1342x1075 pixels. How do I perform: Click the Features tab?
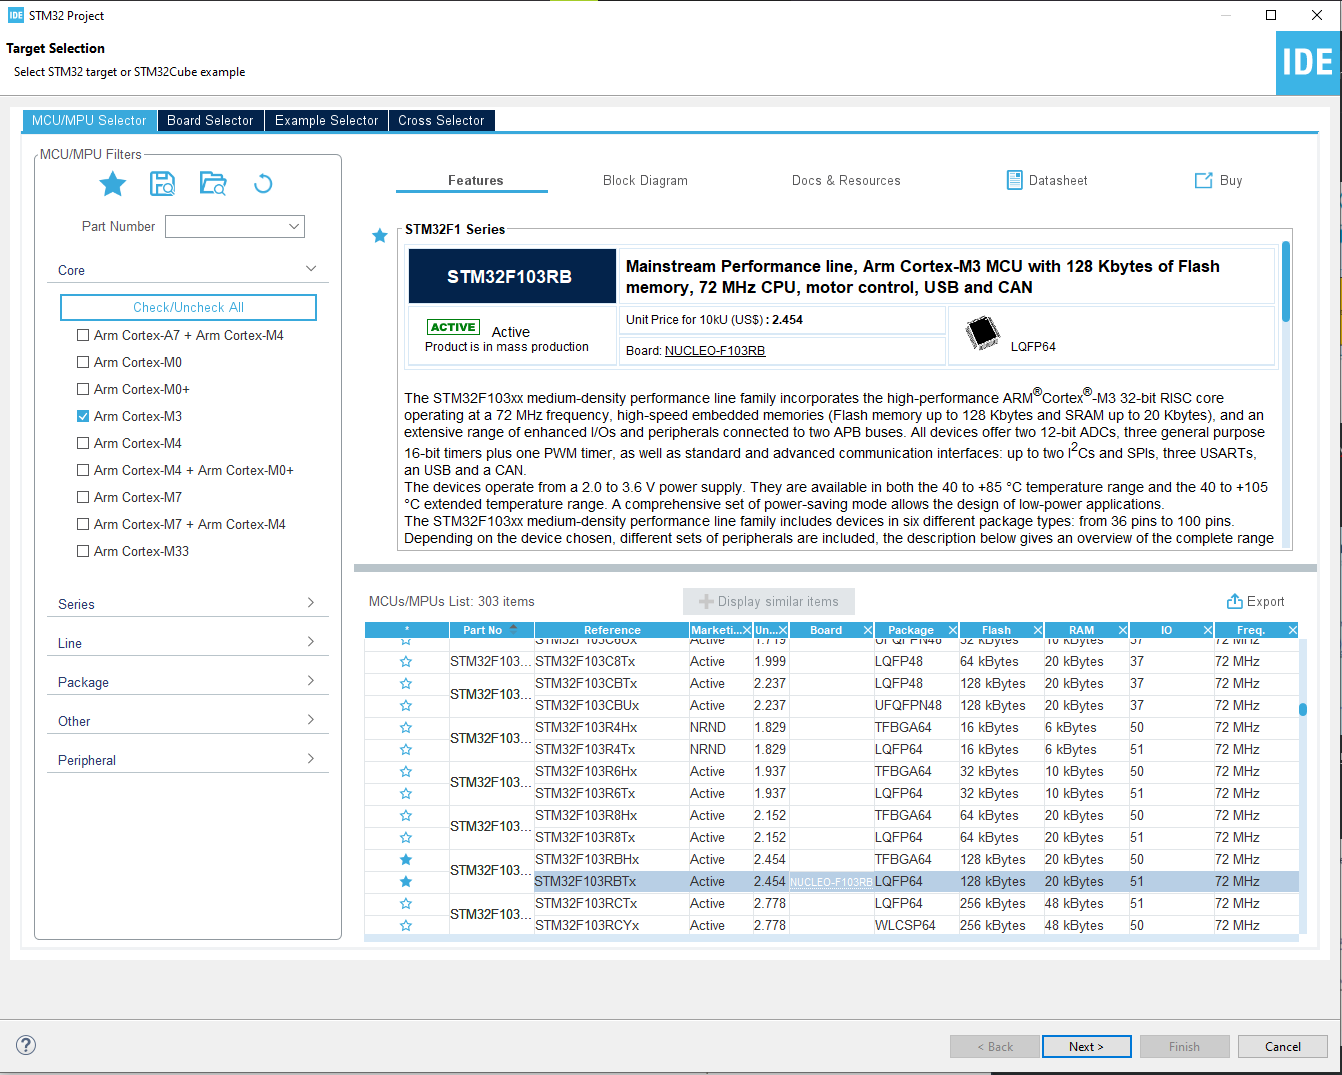[x=475, y=181]
